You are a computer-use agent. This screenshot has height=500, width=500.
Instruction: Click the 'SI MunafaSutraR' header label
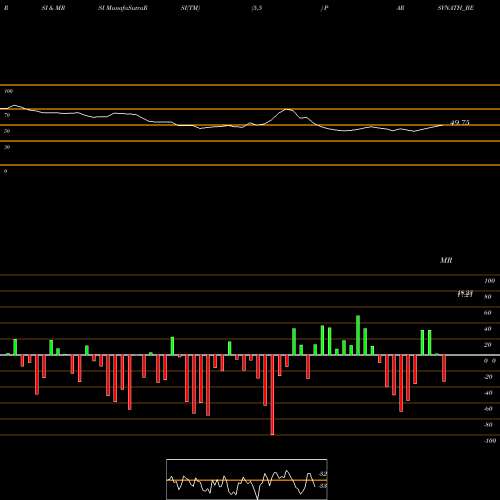tap(123, 8)
